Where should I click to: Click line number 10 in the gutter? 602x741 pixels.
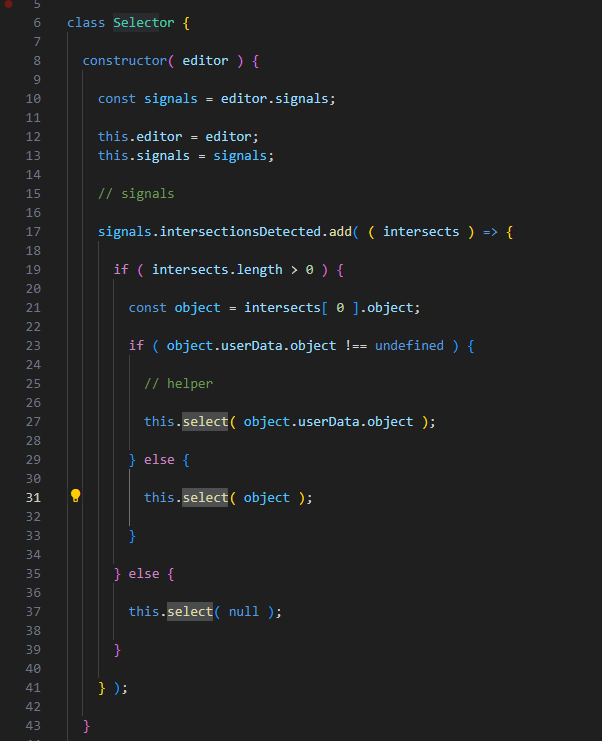(33, 99)
